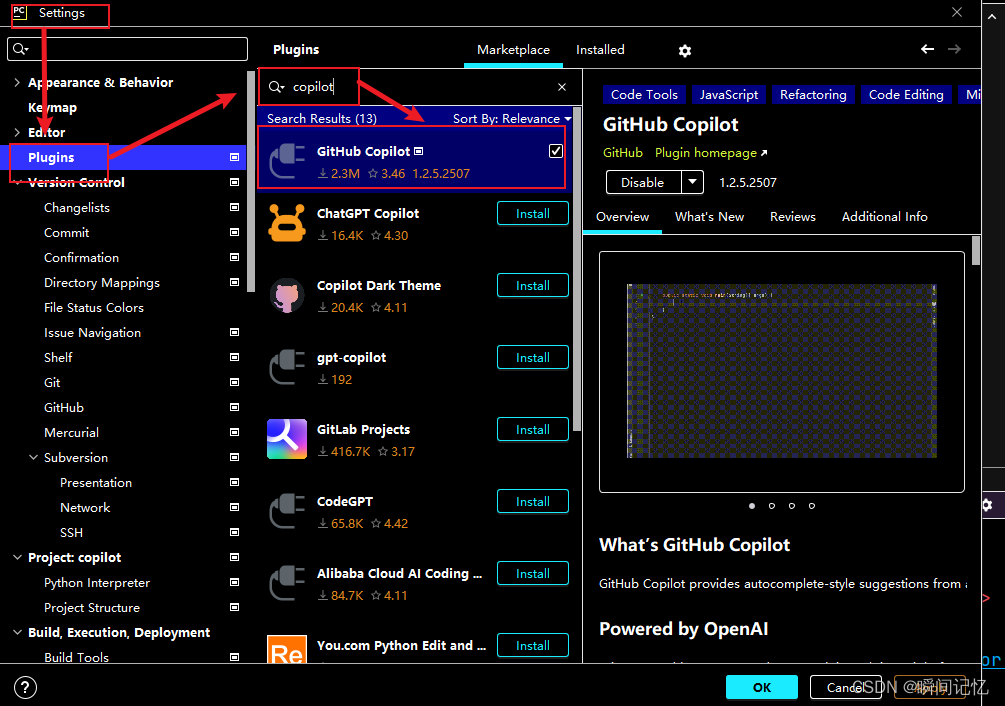The width and height of the screenshot is (1005, 706).
Task: Collapse the Subversion node
Action: tap(33, 457)
